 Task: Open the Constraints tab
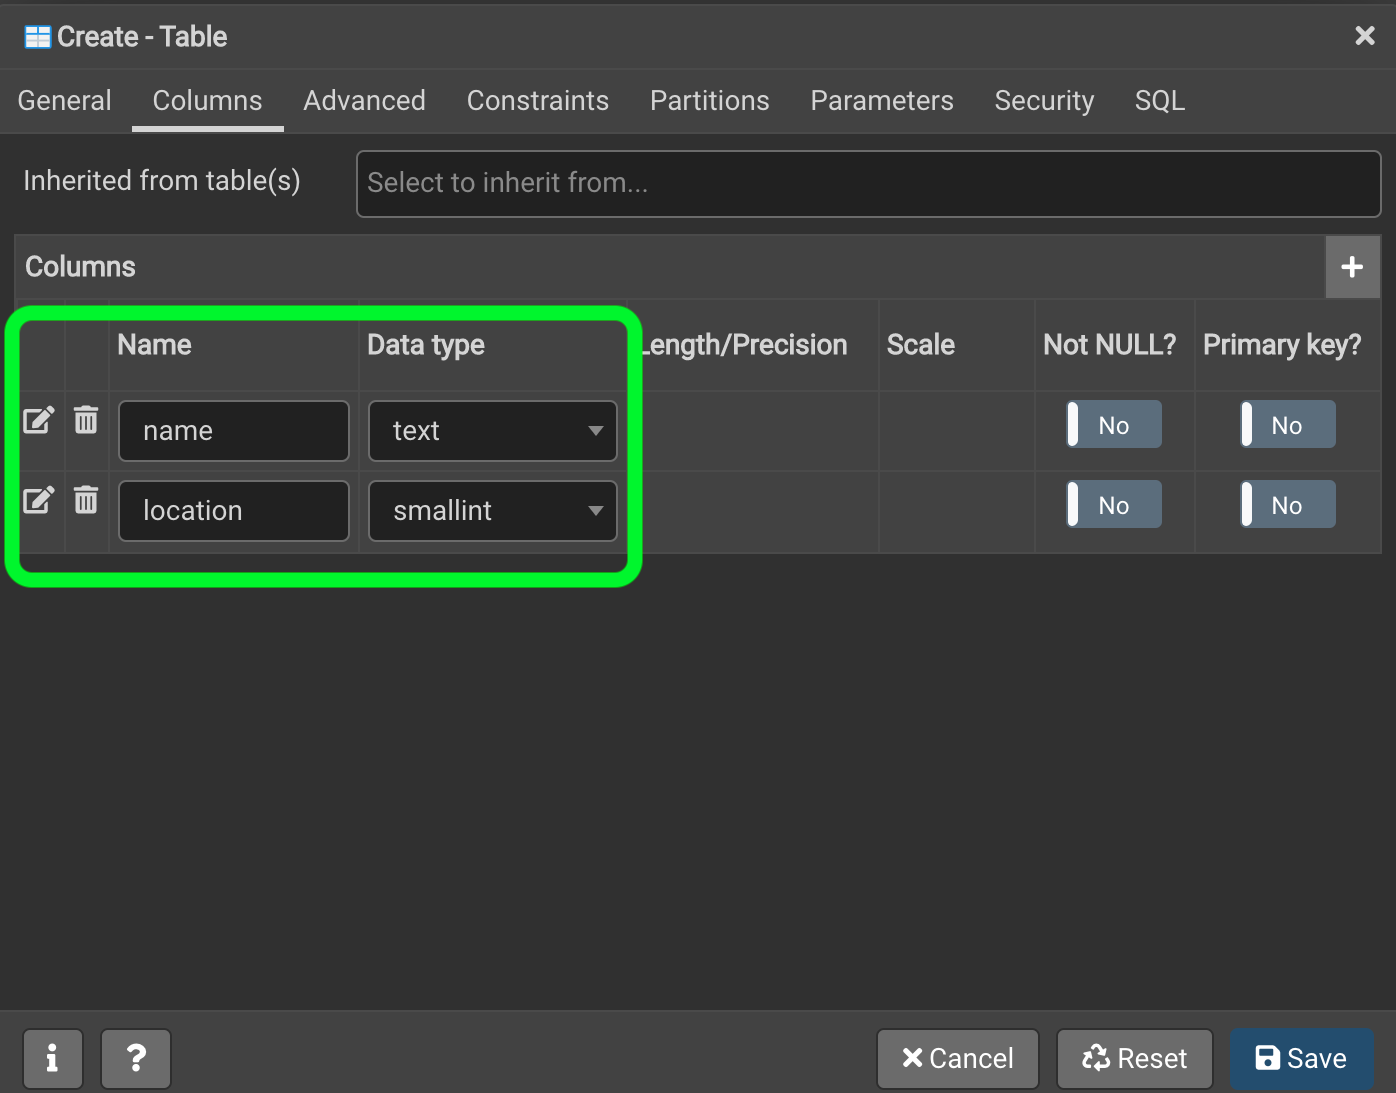click(x=538, y=100)
